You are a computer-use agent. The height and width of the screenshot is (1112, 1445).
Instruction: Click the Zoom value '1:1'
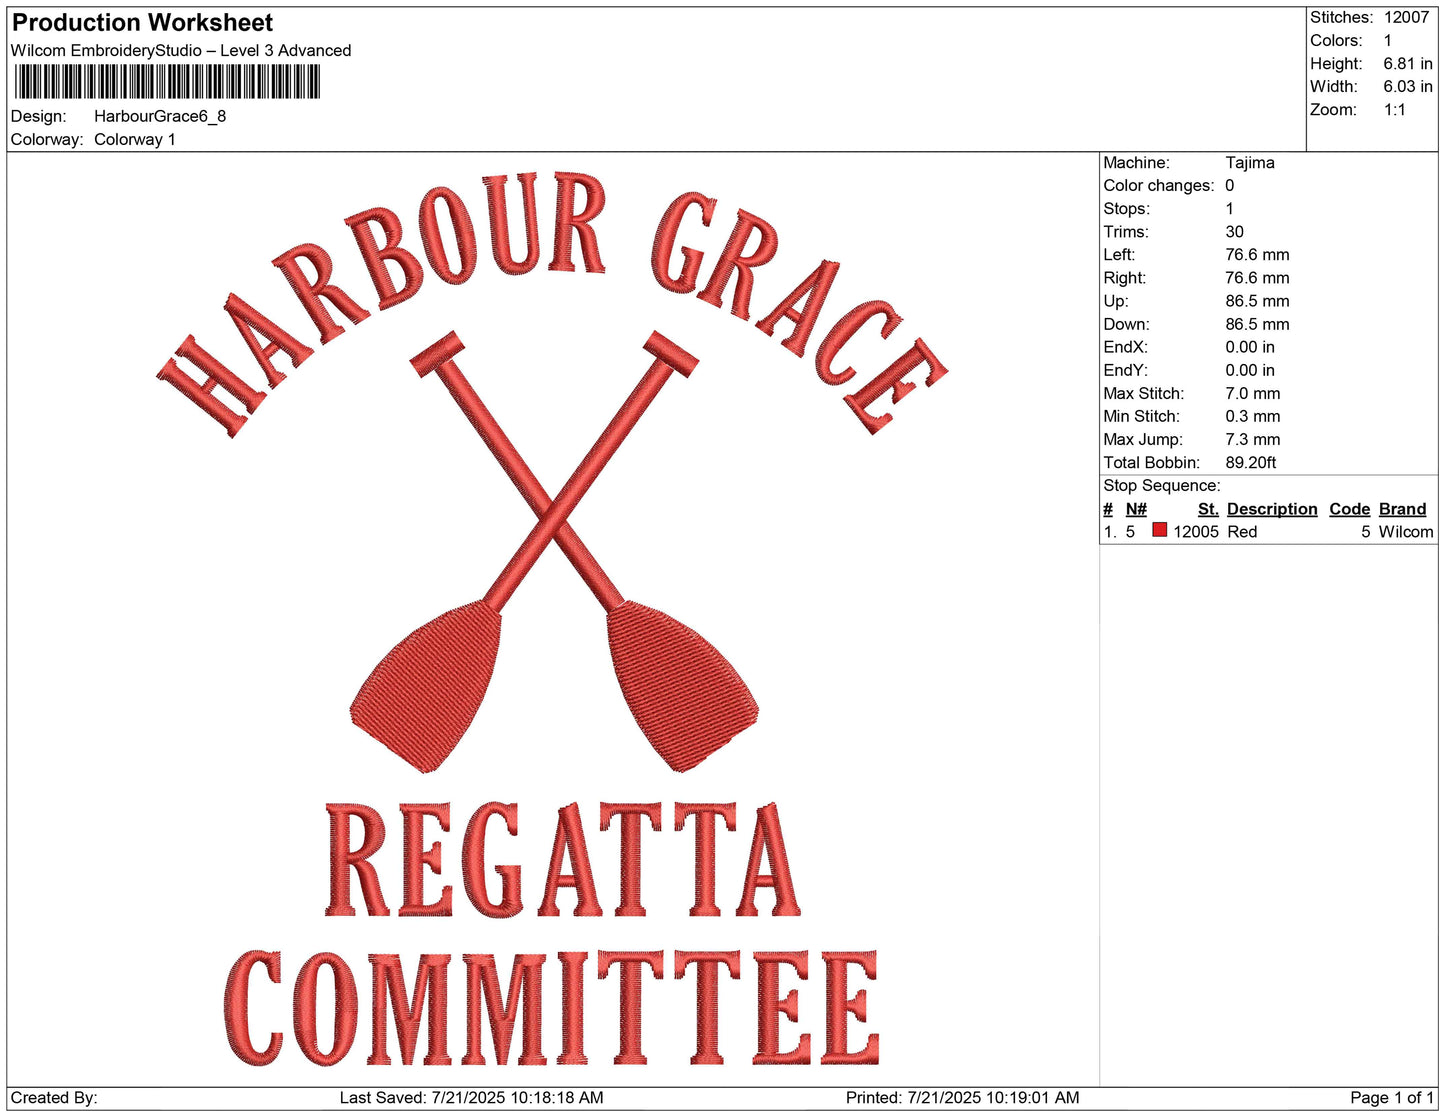(x=1395, y=110)
